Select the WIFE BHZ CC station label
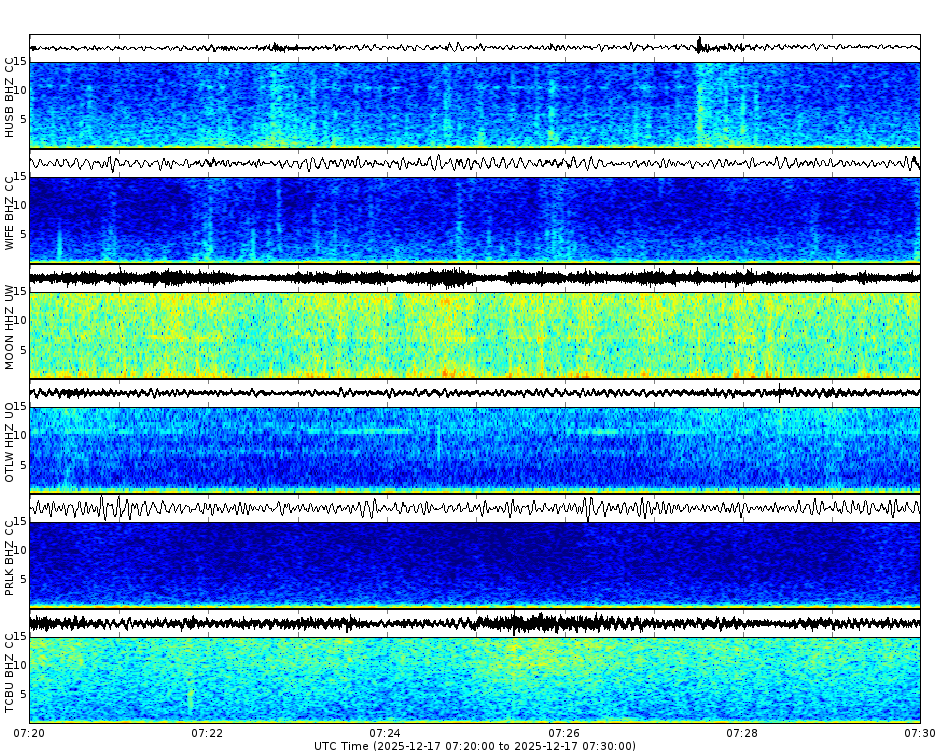The width and height of the screenshot is (950, 756). click(10, 212)
